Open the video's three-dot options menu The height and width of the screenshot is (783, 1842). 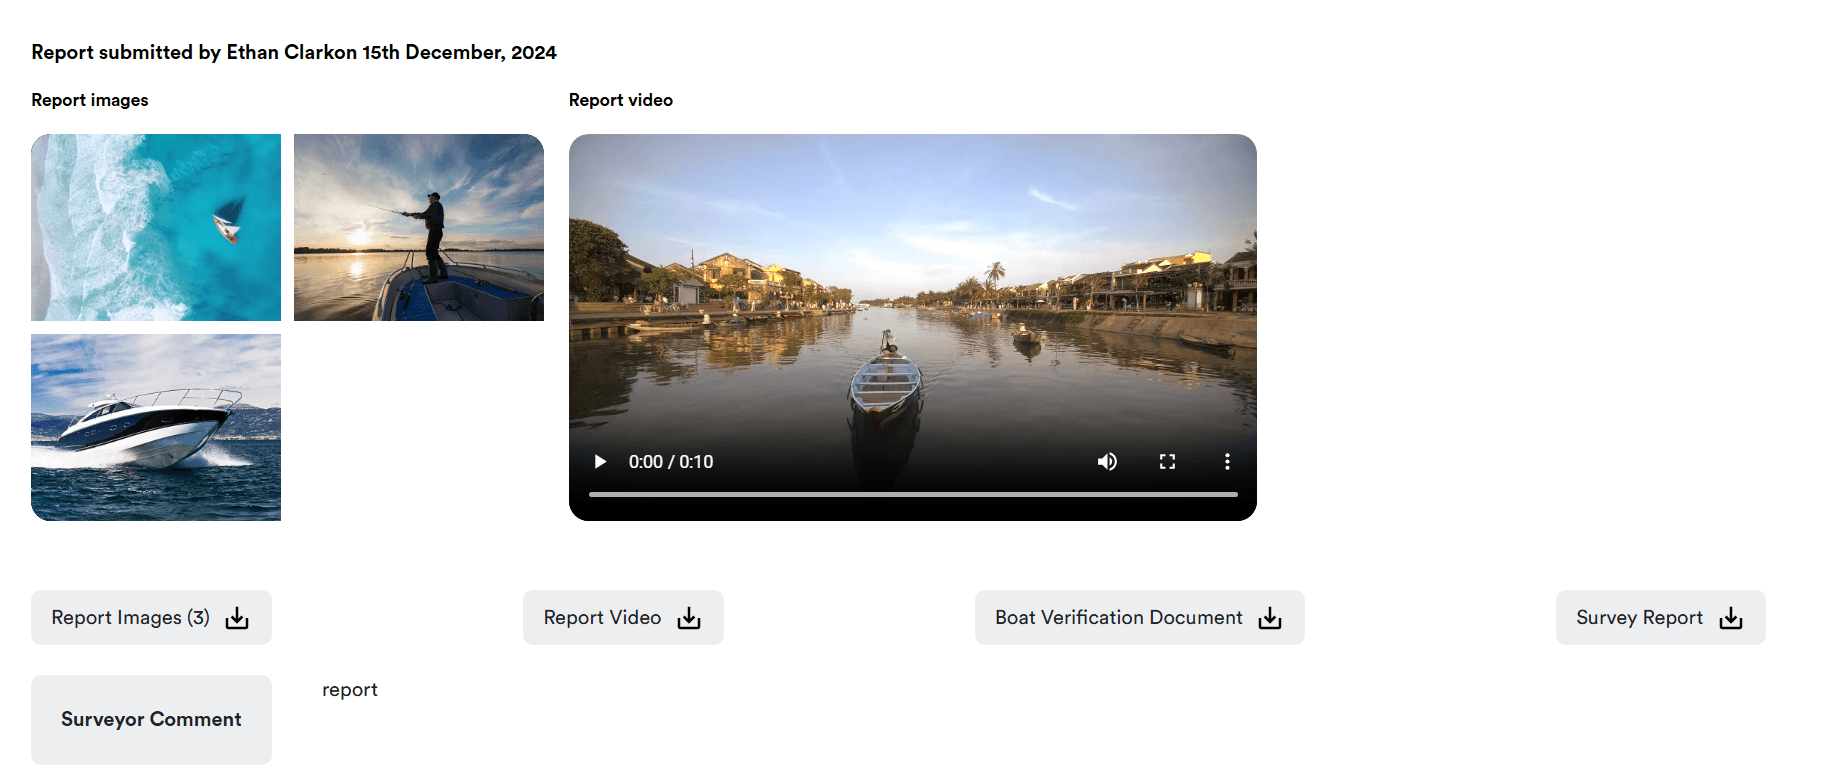click(1227, 461)
